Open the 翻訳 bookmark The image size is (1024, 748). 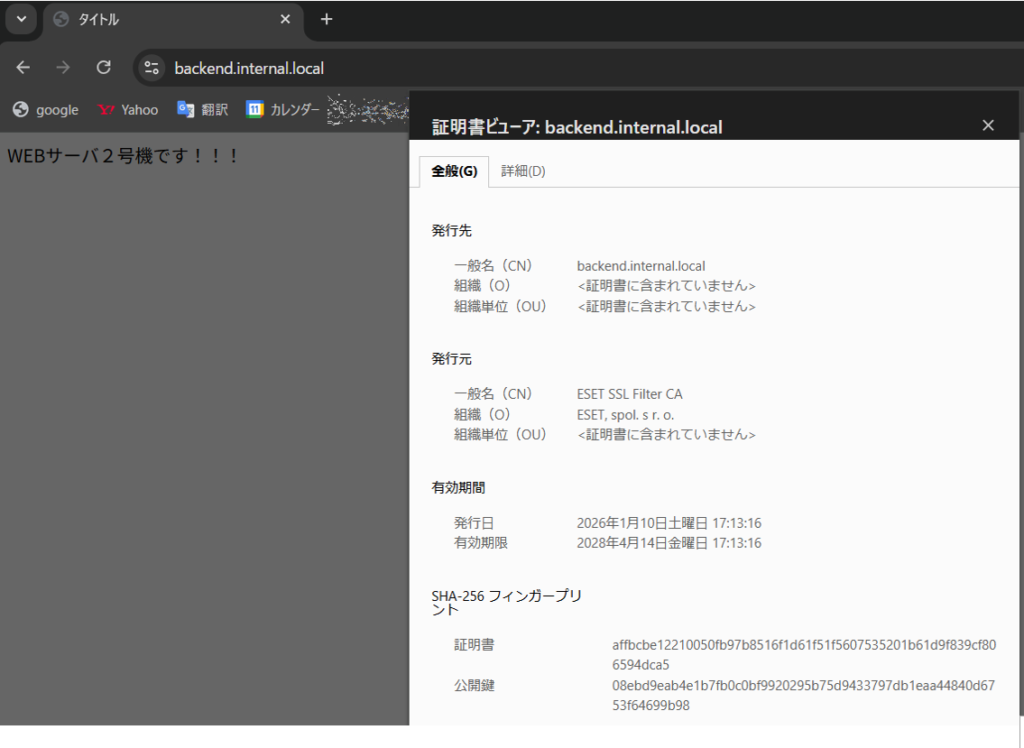tap(203, 110)
